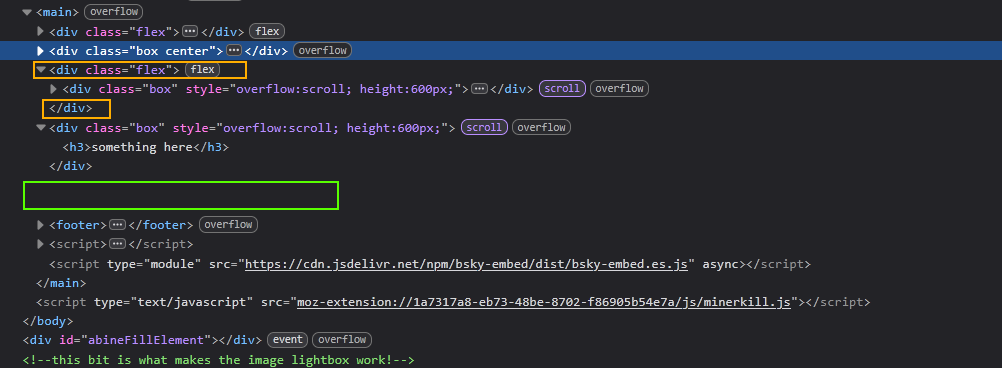Collapse the main element node
The image size is (1002, 368).
27,12
